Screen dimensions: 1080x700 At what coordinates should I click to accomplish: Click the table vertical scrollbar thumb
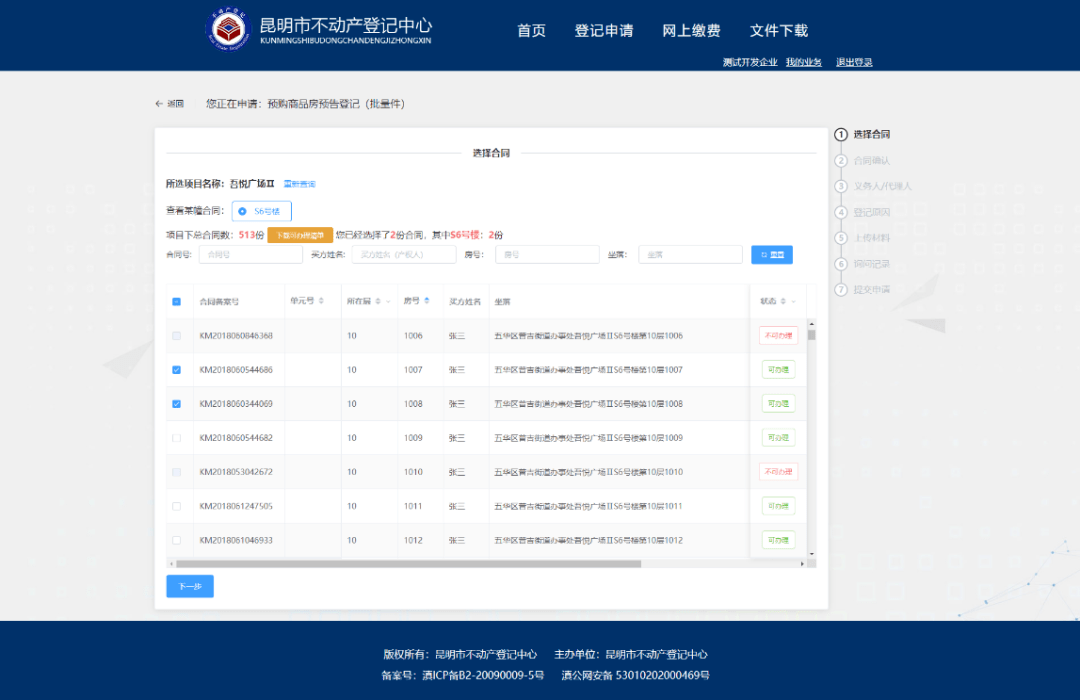(811, 335)
